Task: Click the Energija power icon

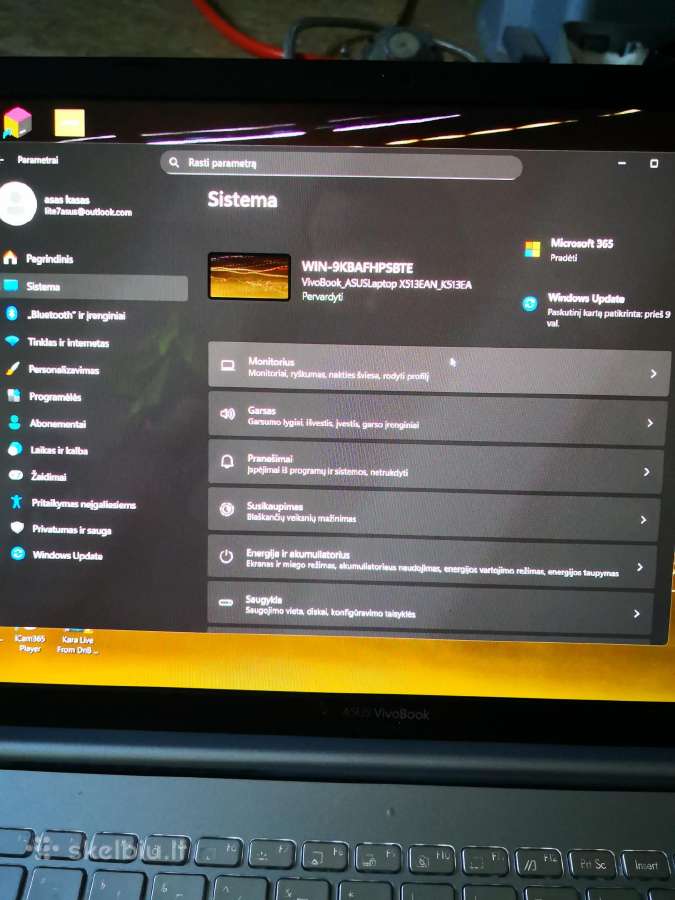Action: point(226,556)
